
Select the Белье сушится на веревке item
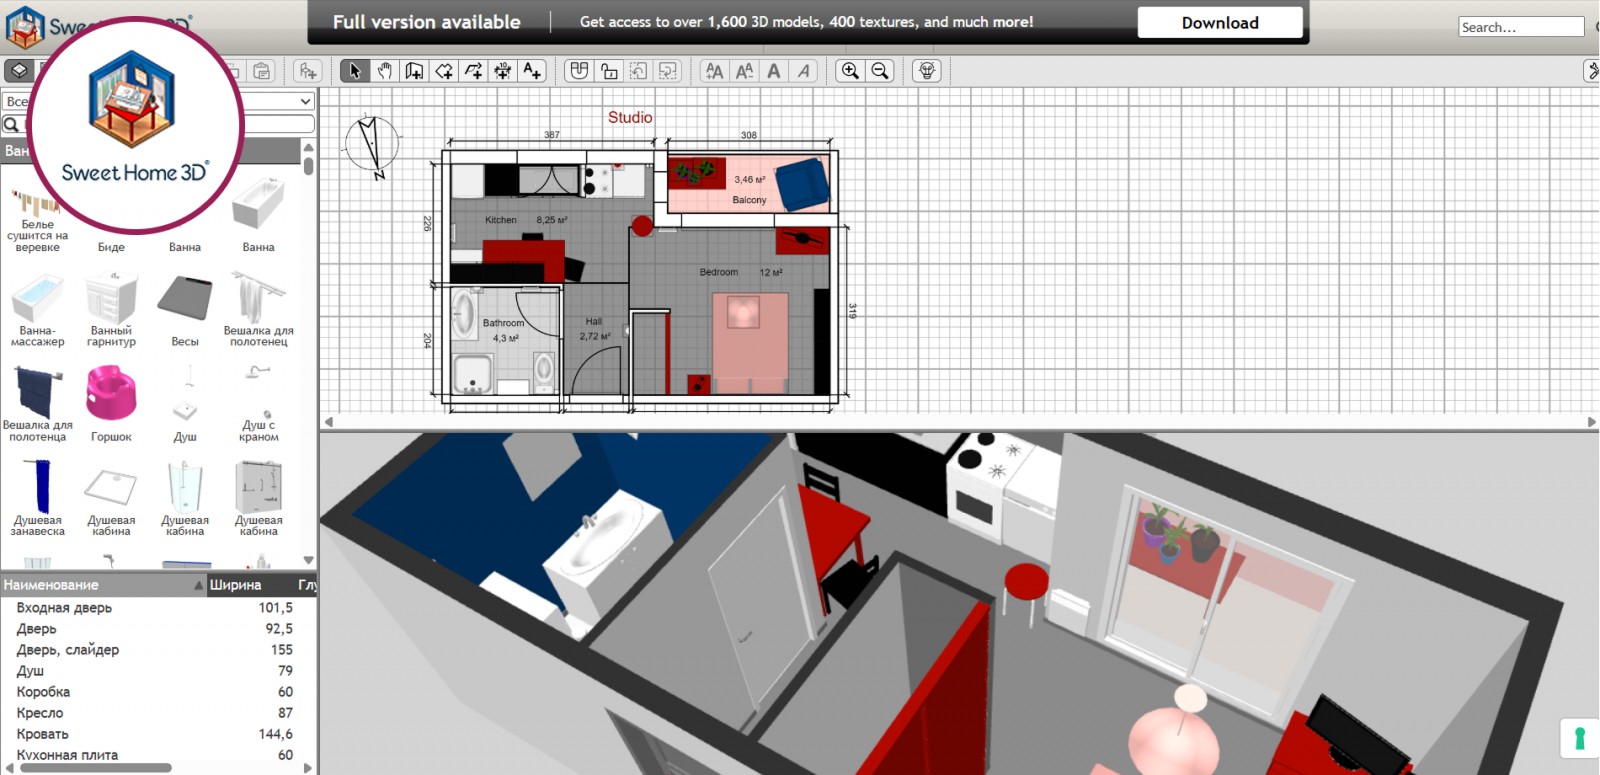pos(38,221)
